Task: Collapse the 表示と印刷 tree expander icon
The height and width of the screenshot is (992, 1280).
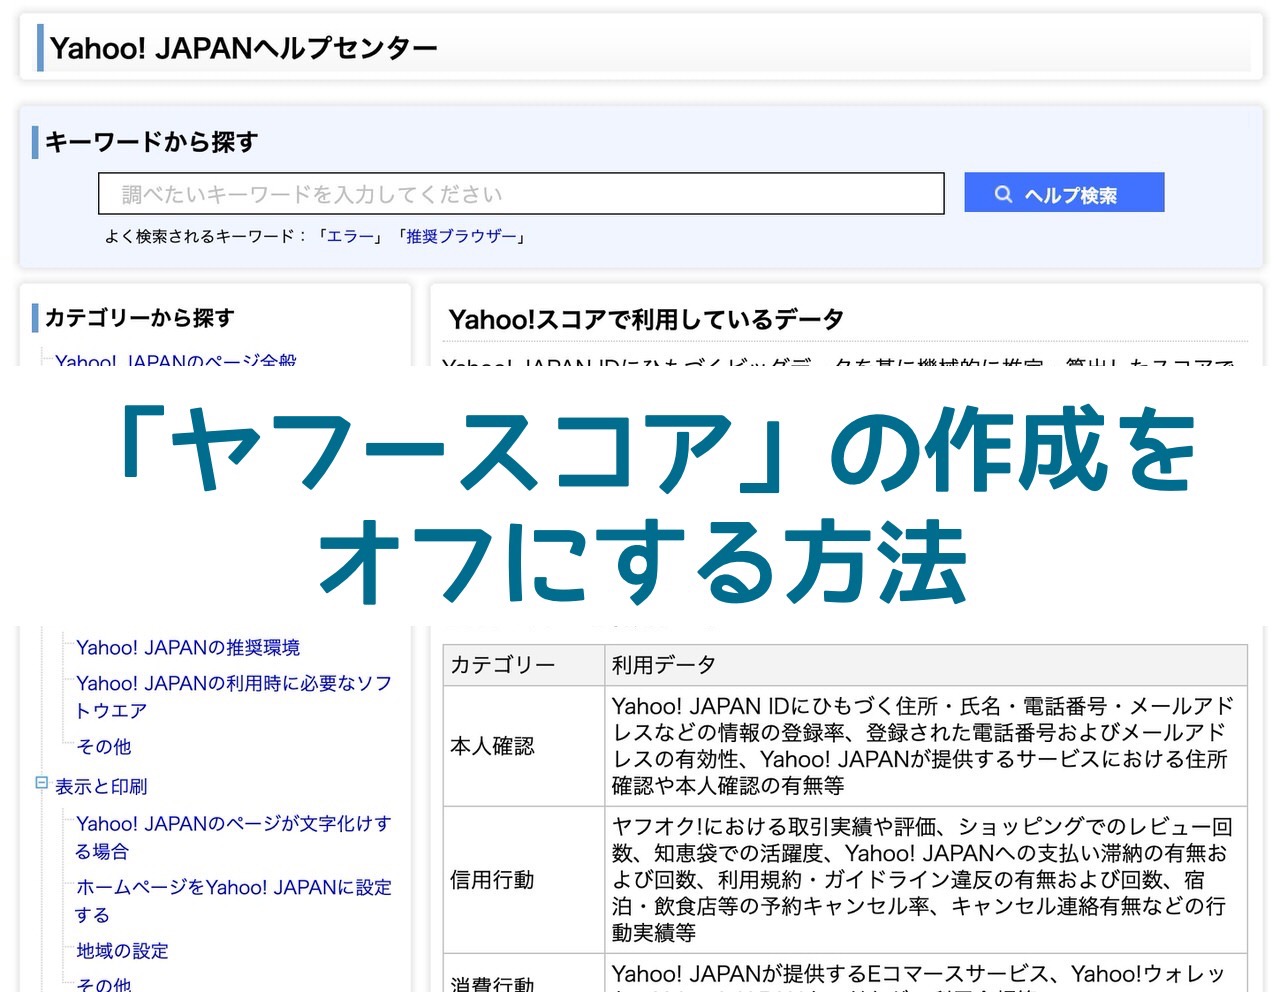Action: click(x=42, y=783)
